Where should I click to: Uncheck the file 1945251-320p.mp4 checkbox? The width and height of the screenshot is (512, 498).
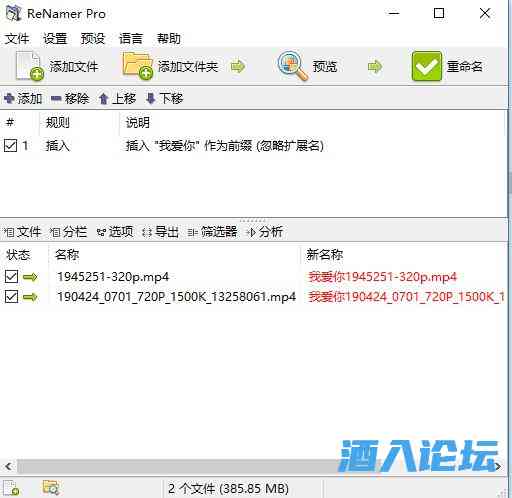(x=11, y=277)
